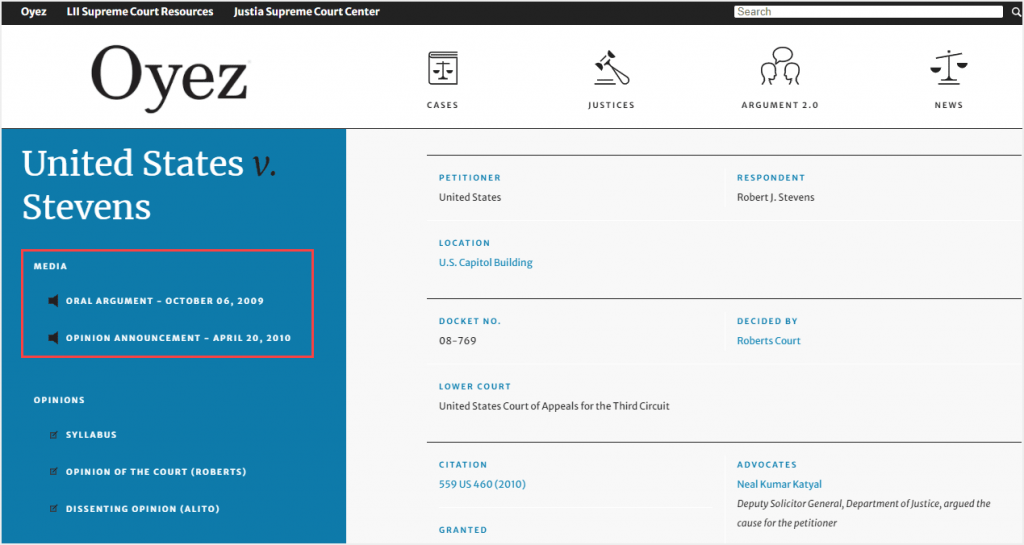Click speaker icon beside Opinion Announcement
This screenshot has width=1024, height=545.
pyautogui.click(x=54, y=338)
